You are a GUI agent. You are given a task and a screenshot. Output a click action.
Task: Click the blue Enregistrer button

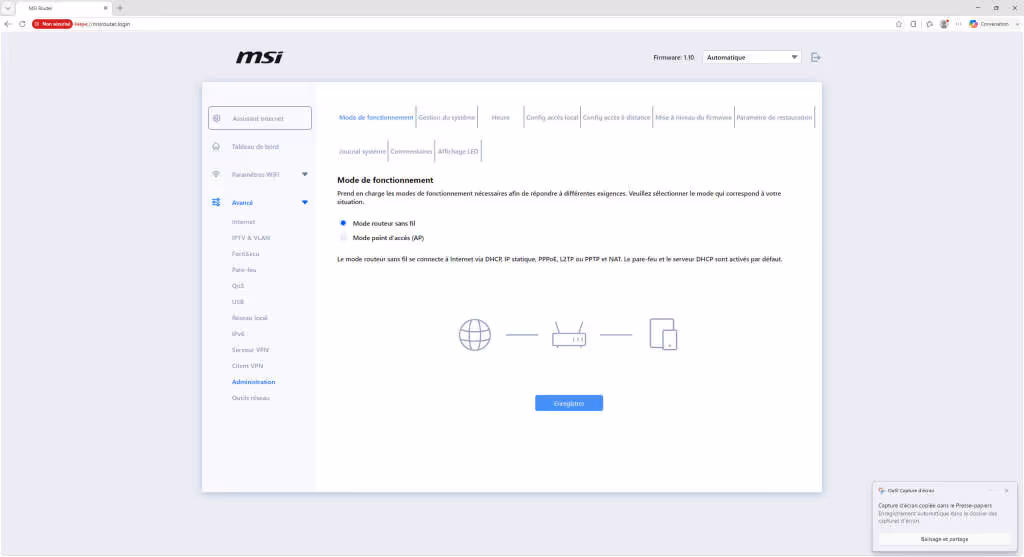click(569, 404)
